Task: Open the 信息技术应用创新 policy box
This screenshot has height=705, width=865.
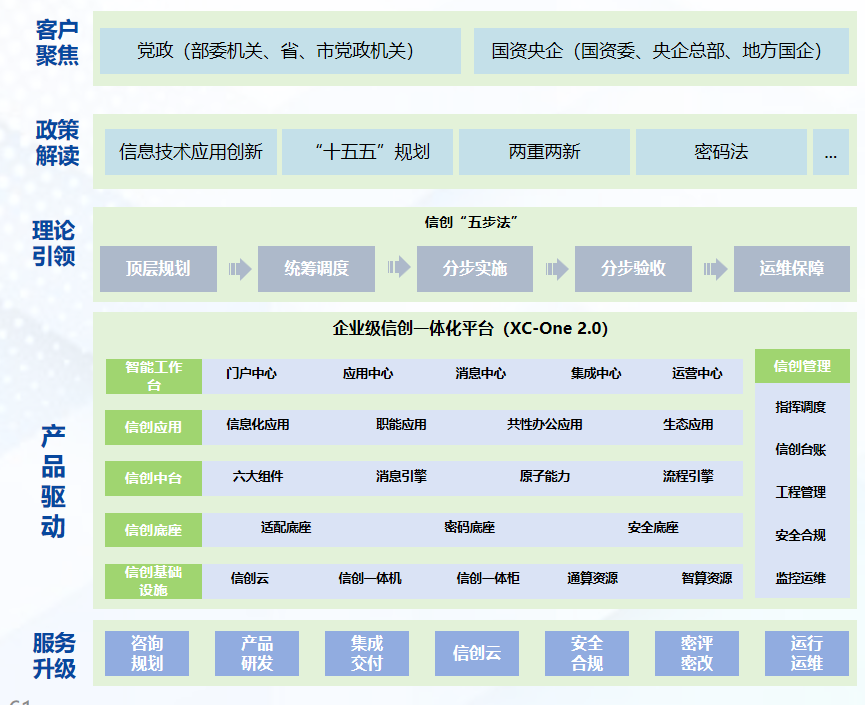Action: point(191,152)
